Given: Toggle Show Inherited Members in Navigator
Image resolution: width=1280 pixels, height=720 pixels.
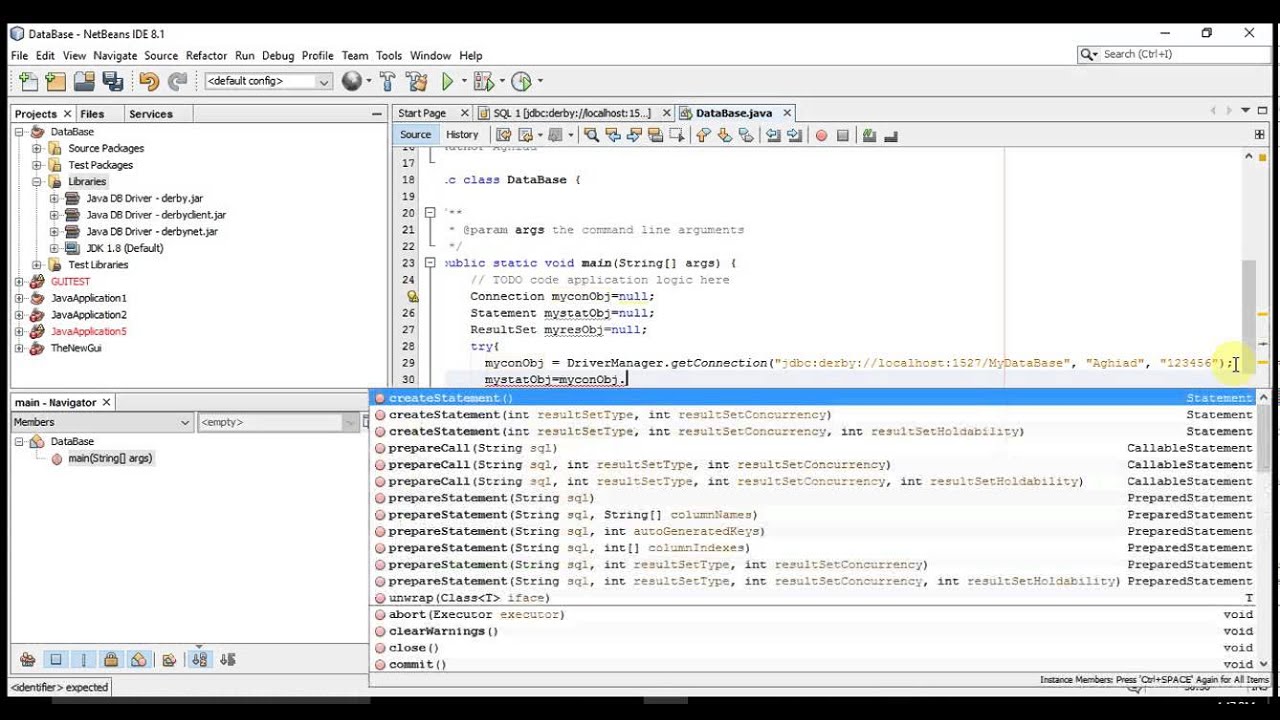Looking at the screenshot, I should (x=28, y=660).
